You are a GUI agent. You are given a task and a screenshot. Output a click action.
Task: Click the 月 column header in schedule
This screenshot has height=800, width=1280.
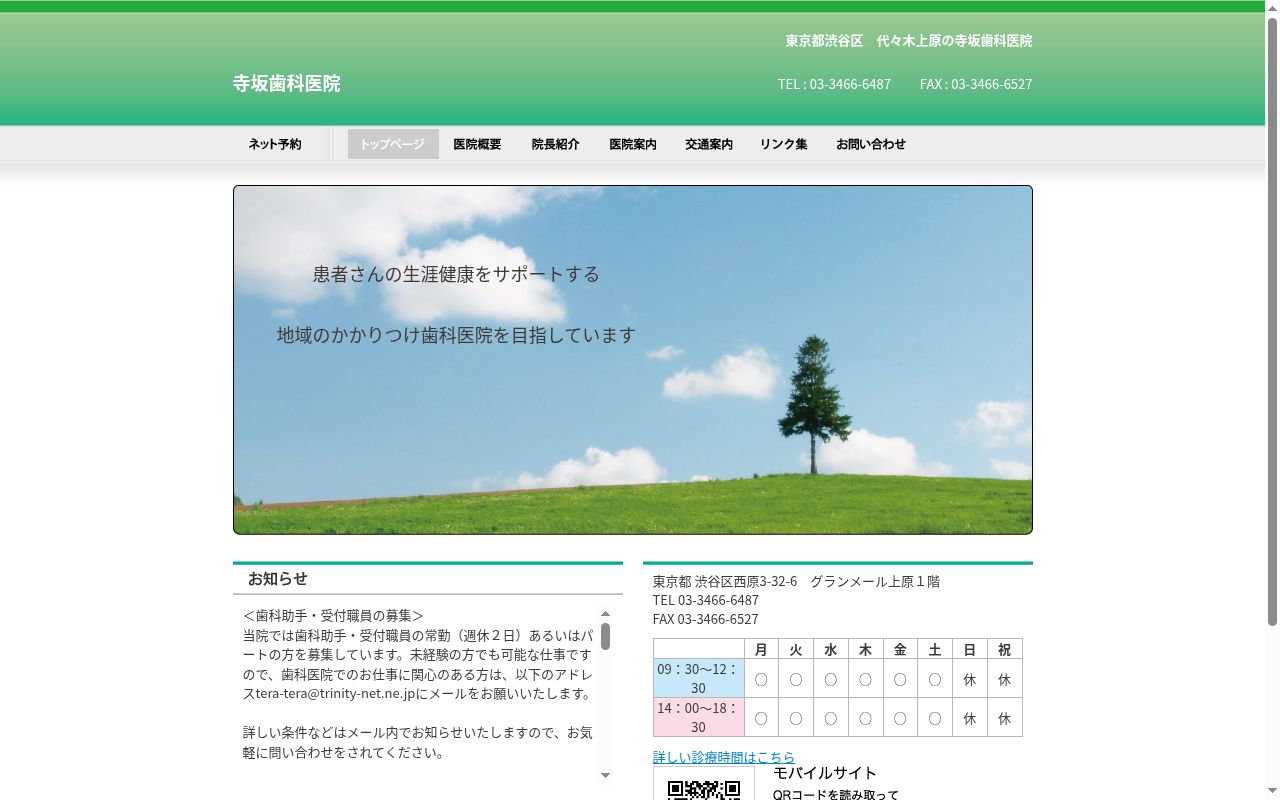pyautogui.click(x=761, y=649)
